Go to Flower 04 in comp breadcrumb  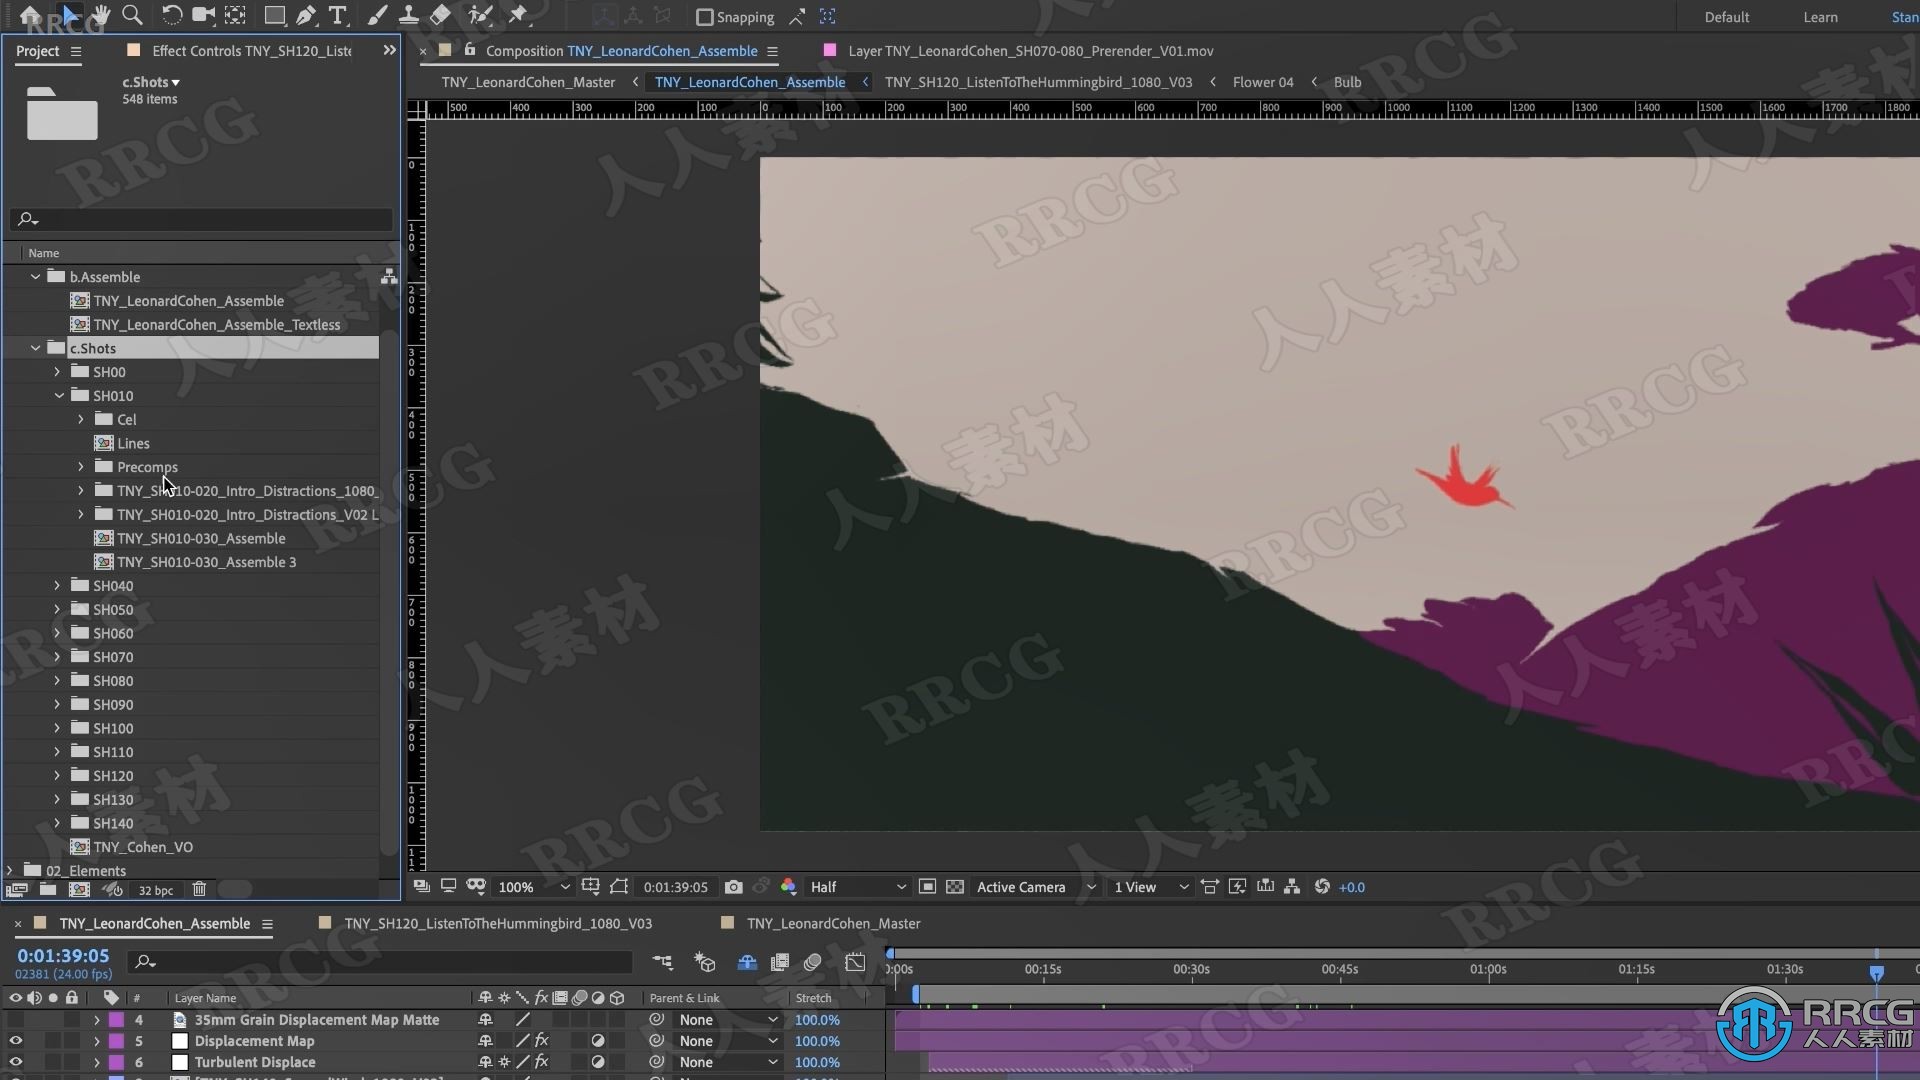point(1263,82)
